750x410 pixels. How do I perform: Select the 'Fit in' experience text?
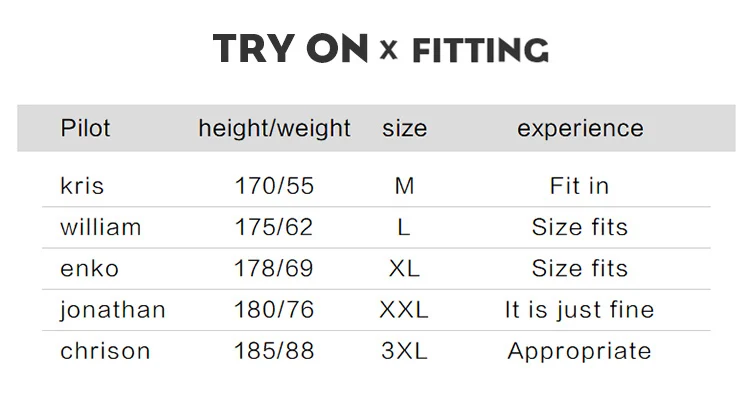(x=580, y=186)
